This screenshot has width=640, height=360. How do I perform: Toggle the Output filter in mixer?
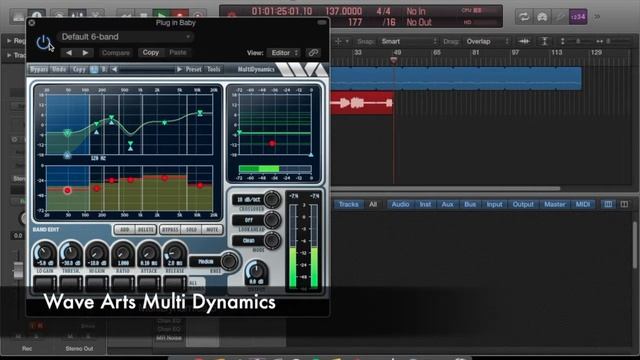pos(523,204)
